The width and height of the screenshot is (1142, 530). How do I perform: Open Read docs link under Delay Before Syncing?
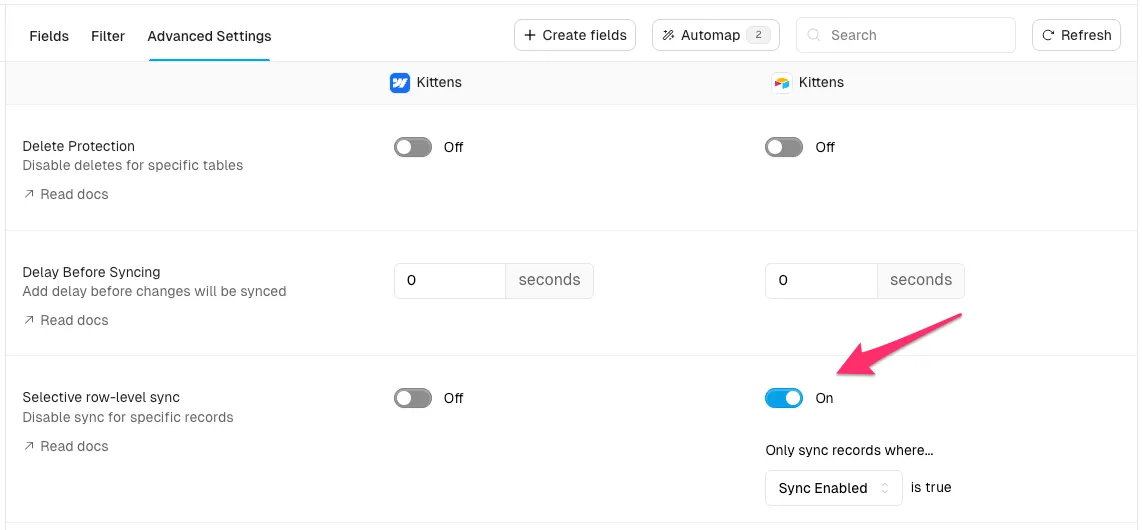coord(66,320)
